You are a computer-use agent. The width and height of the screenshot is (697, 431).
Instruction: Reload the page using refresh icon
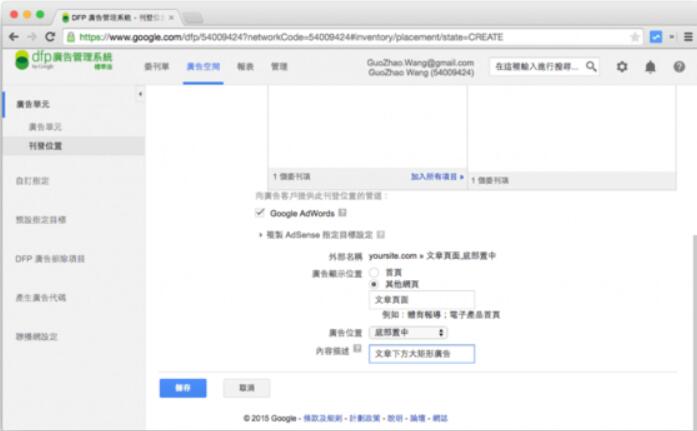pyautogui.click(x=50, y=36)
